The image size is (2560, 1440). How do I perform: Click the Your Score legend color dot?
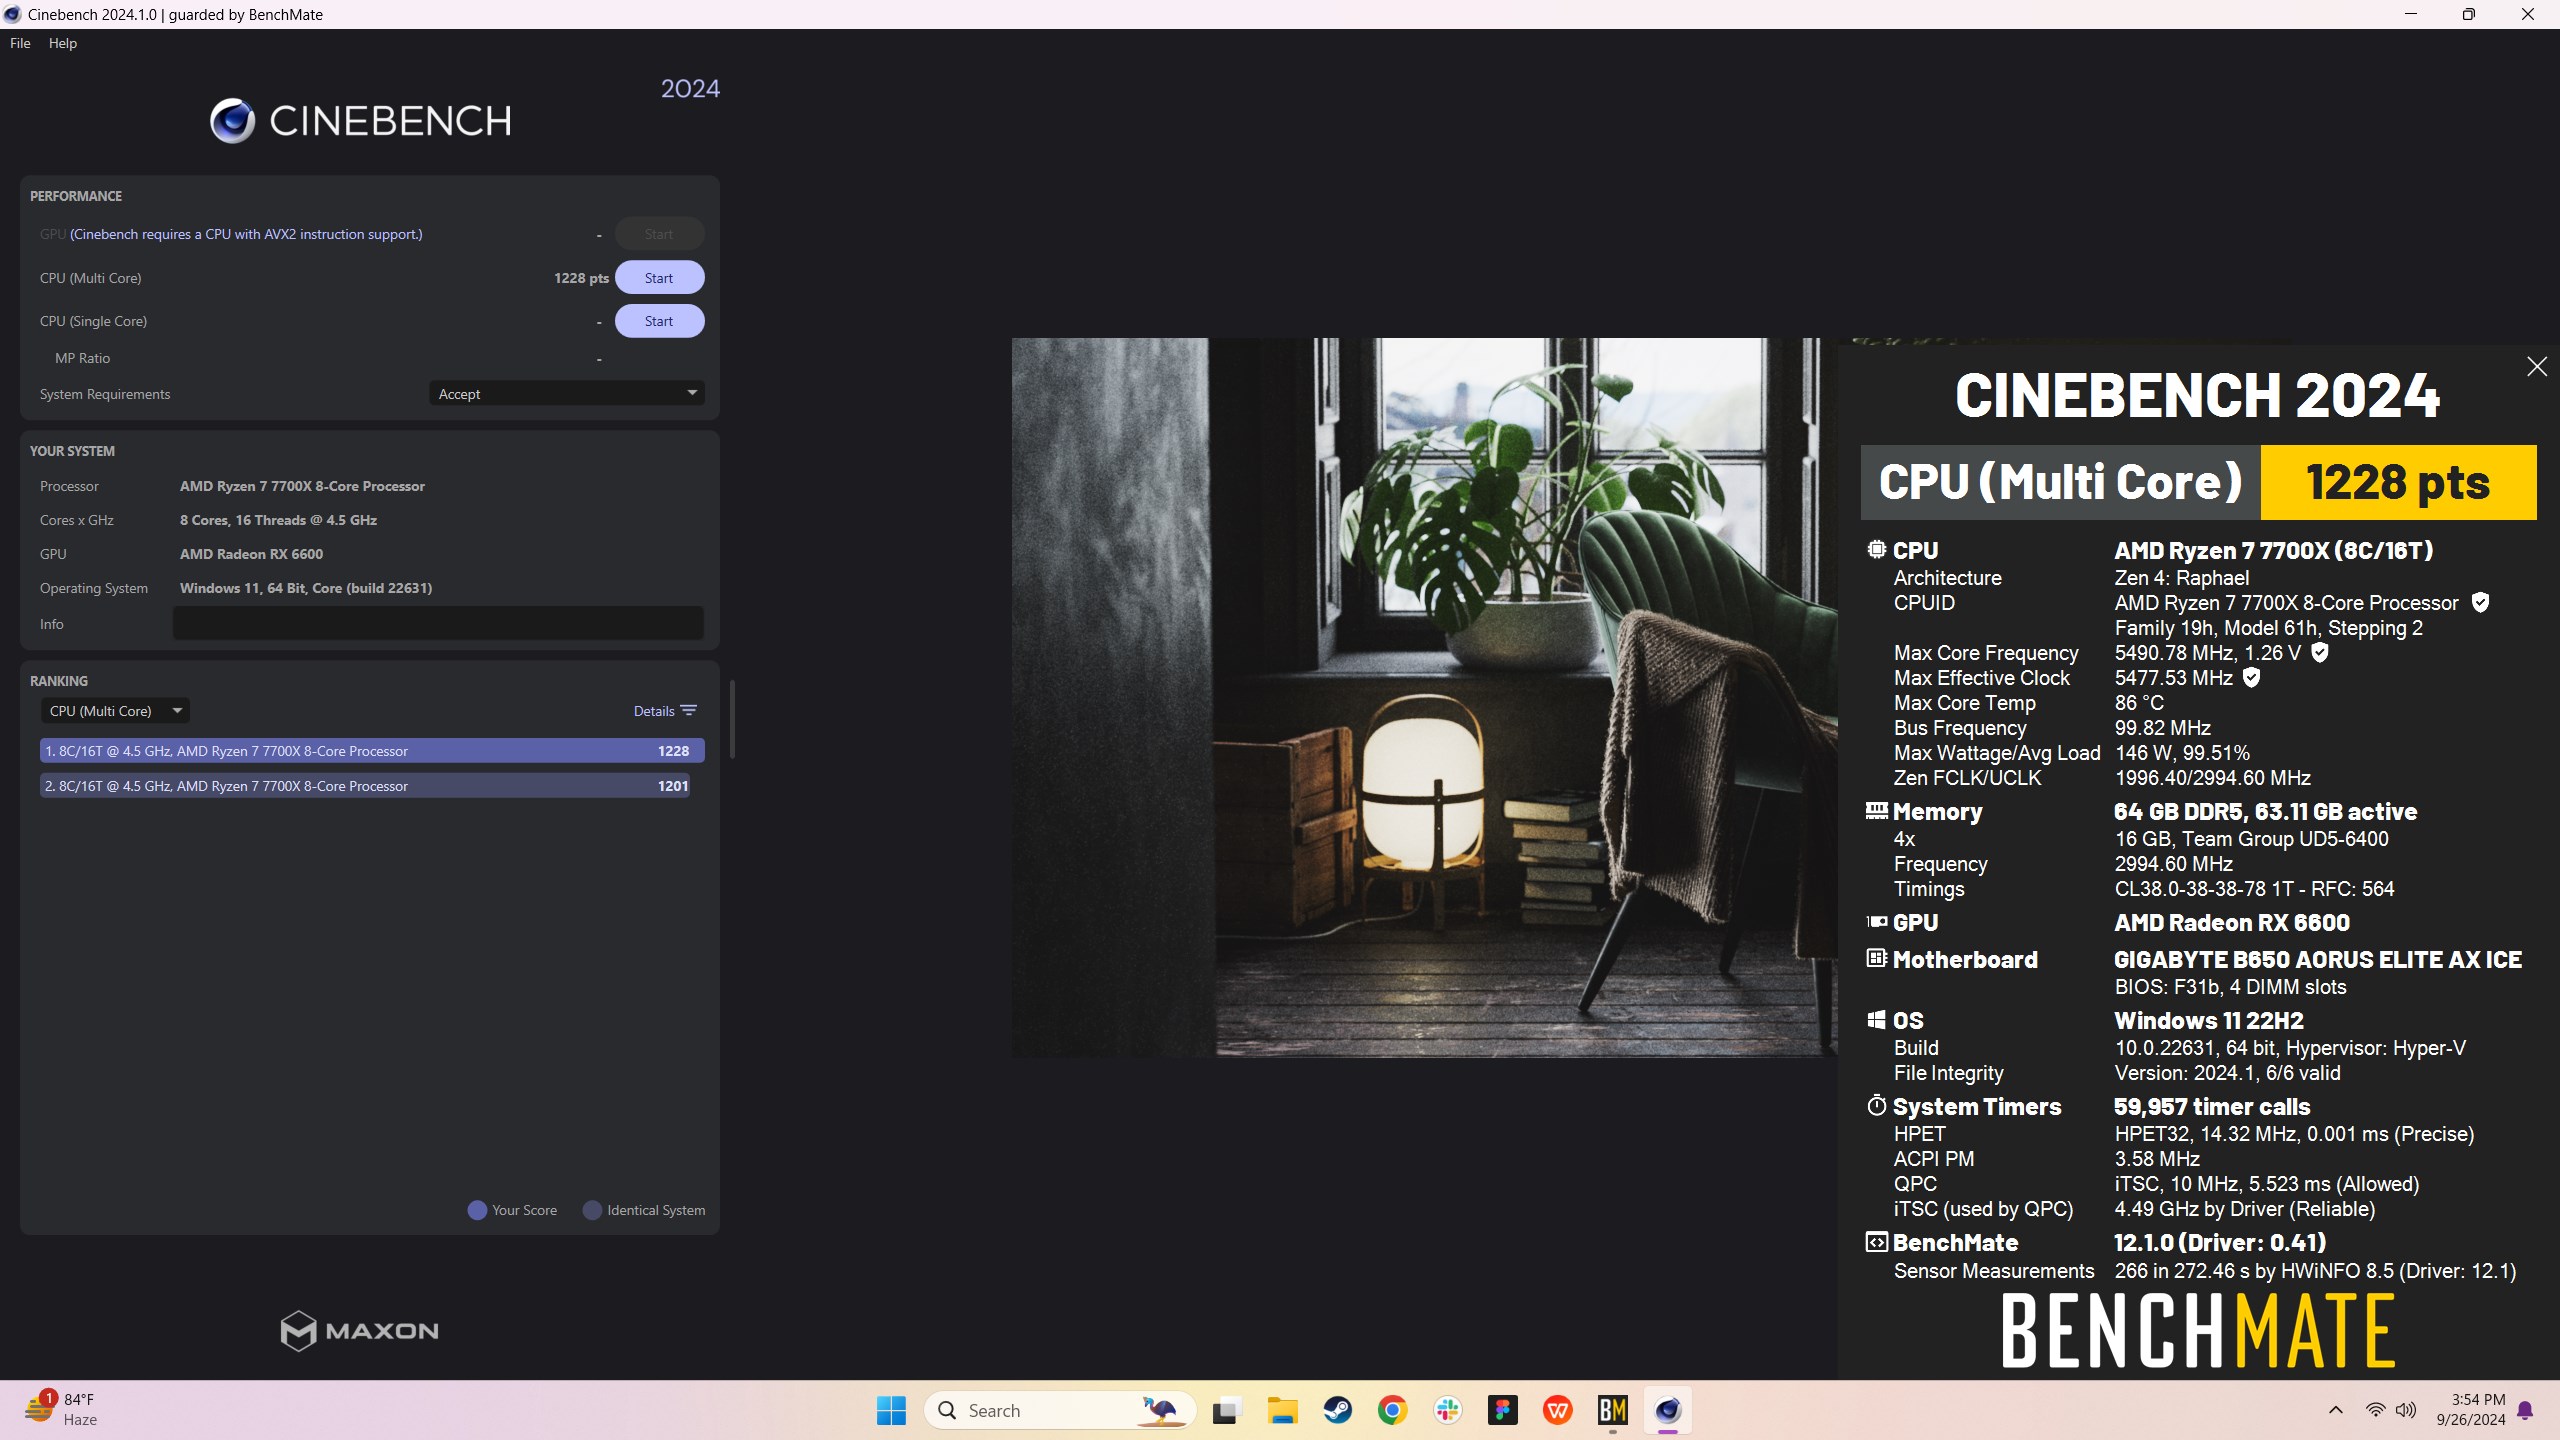point(477,1210)
